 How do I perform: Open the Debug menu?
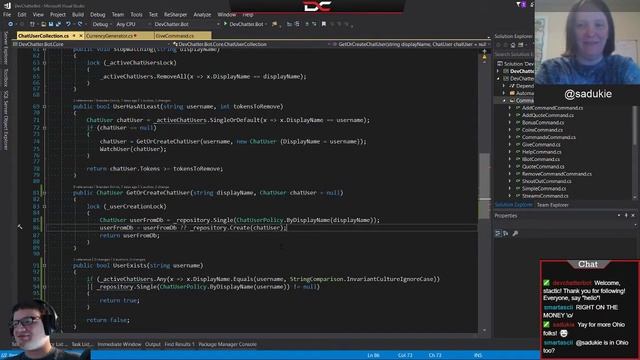coord(98,15)
